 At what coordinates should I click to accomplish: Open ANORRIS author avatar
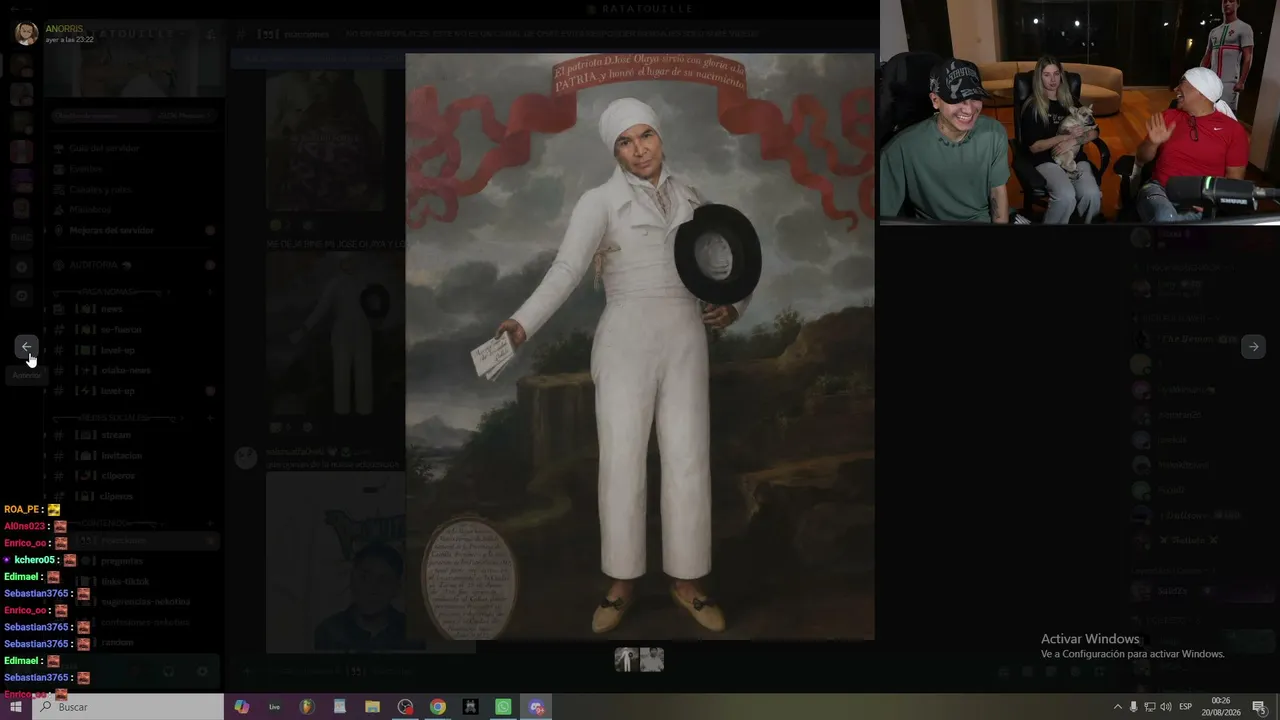(x=26, y=33)
